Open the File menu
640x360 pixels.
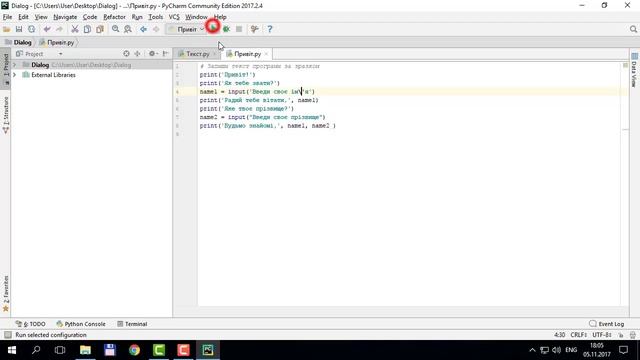[x=7, y=17]
